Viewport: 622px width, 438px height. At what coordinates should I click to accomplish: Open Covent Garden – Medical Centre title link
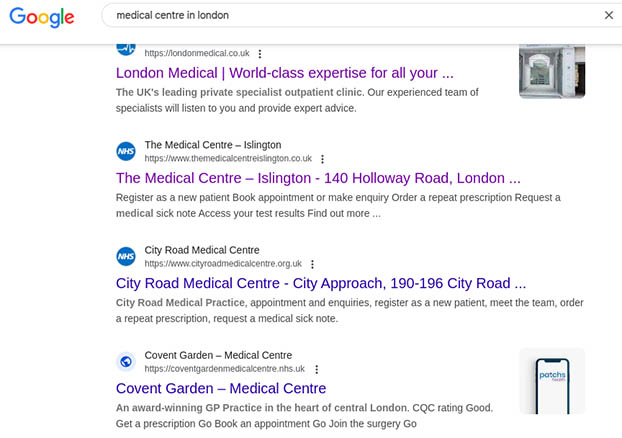tap(221, 388)
